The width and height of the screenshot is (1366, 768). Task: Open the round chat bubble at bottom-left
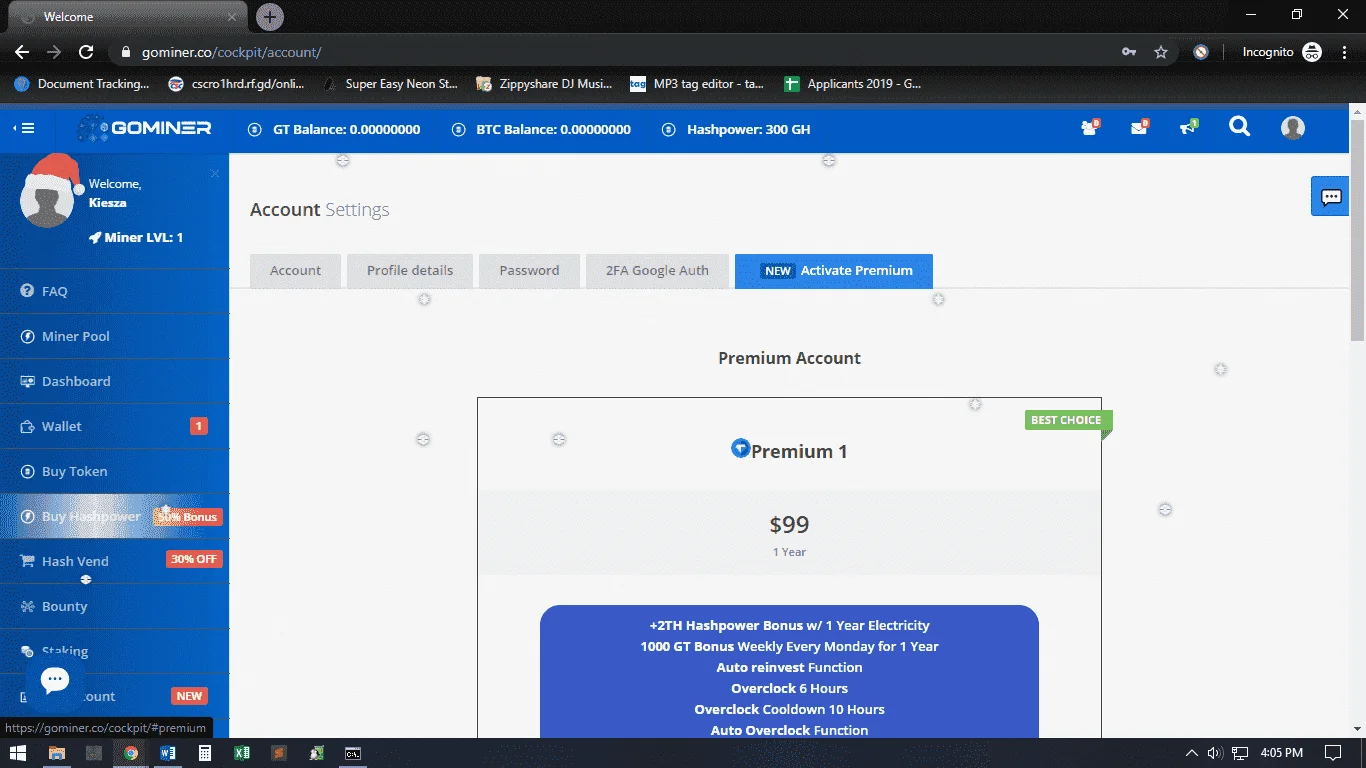click(55, 680)
